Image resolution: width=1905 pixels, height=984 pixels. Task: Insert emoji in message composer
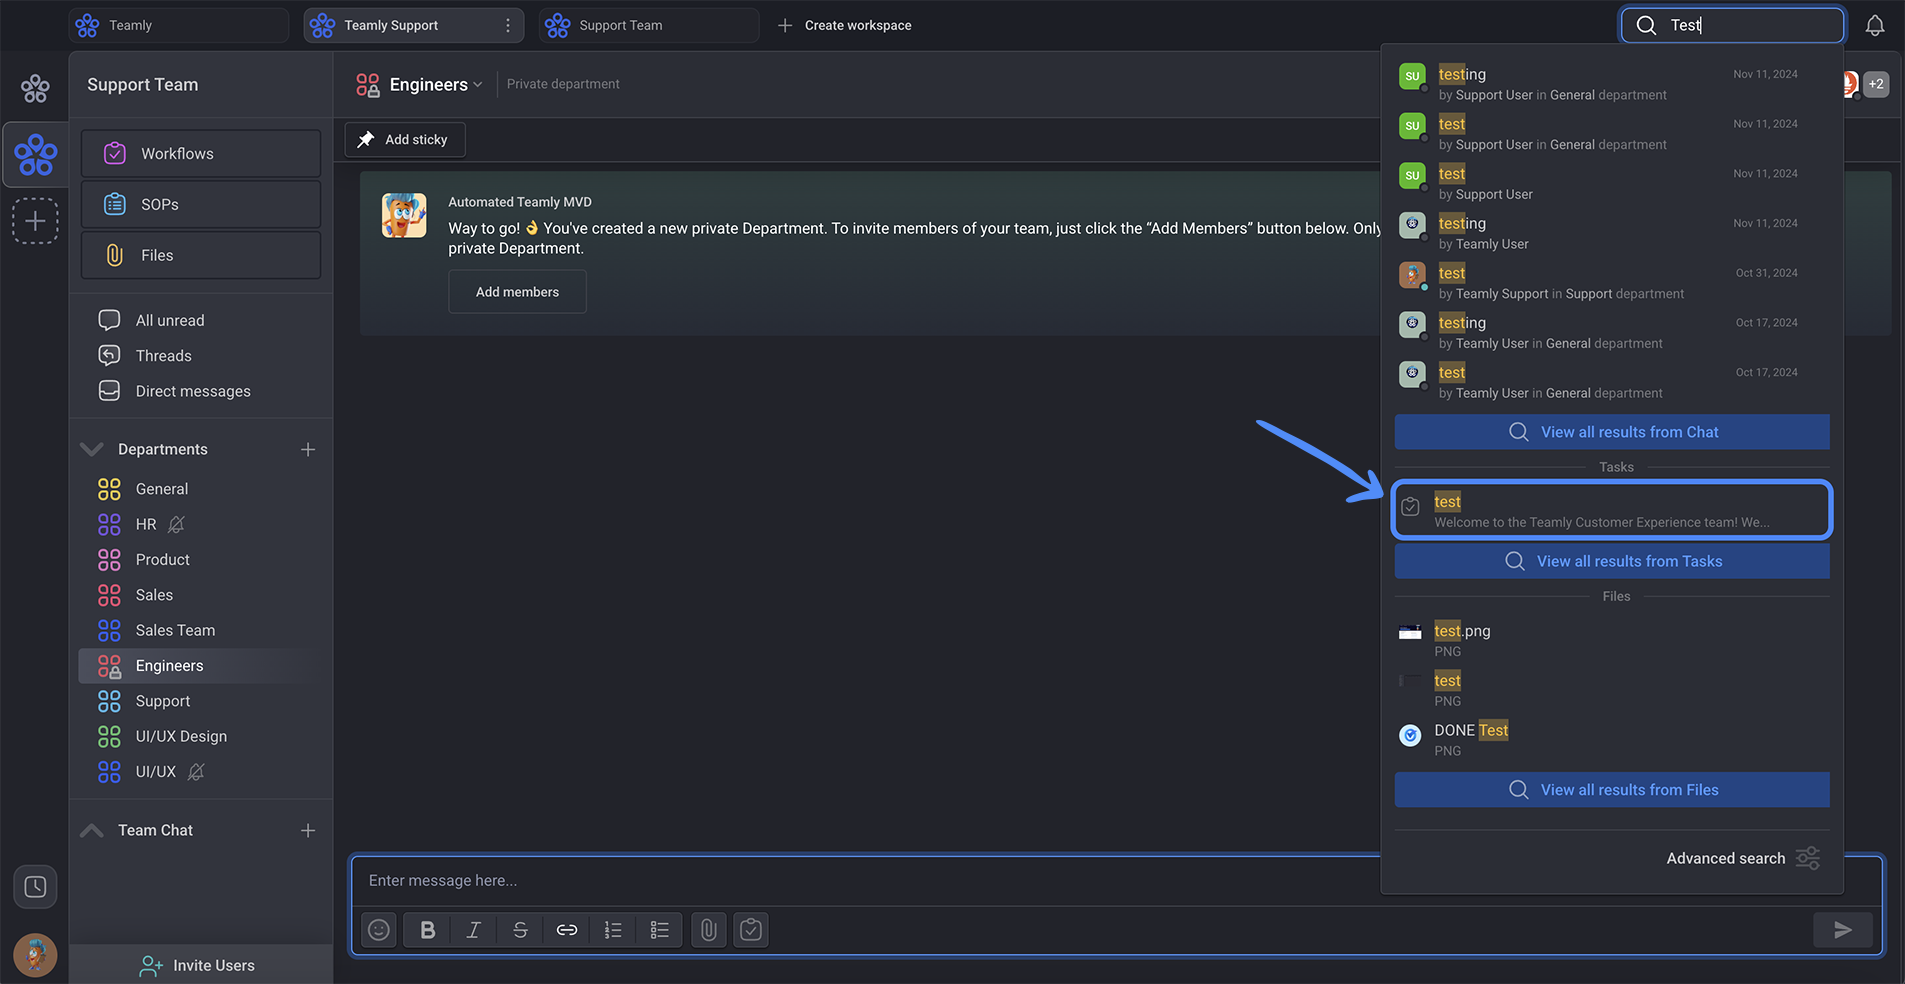tap(379, 930)
